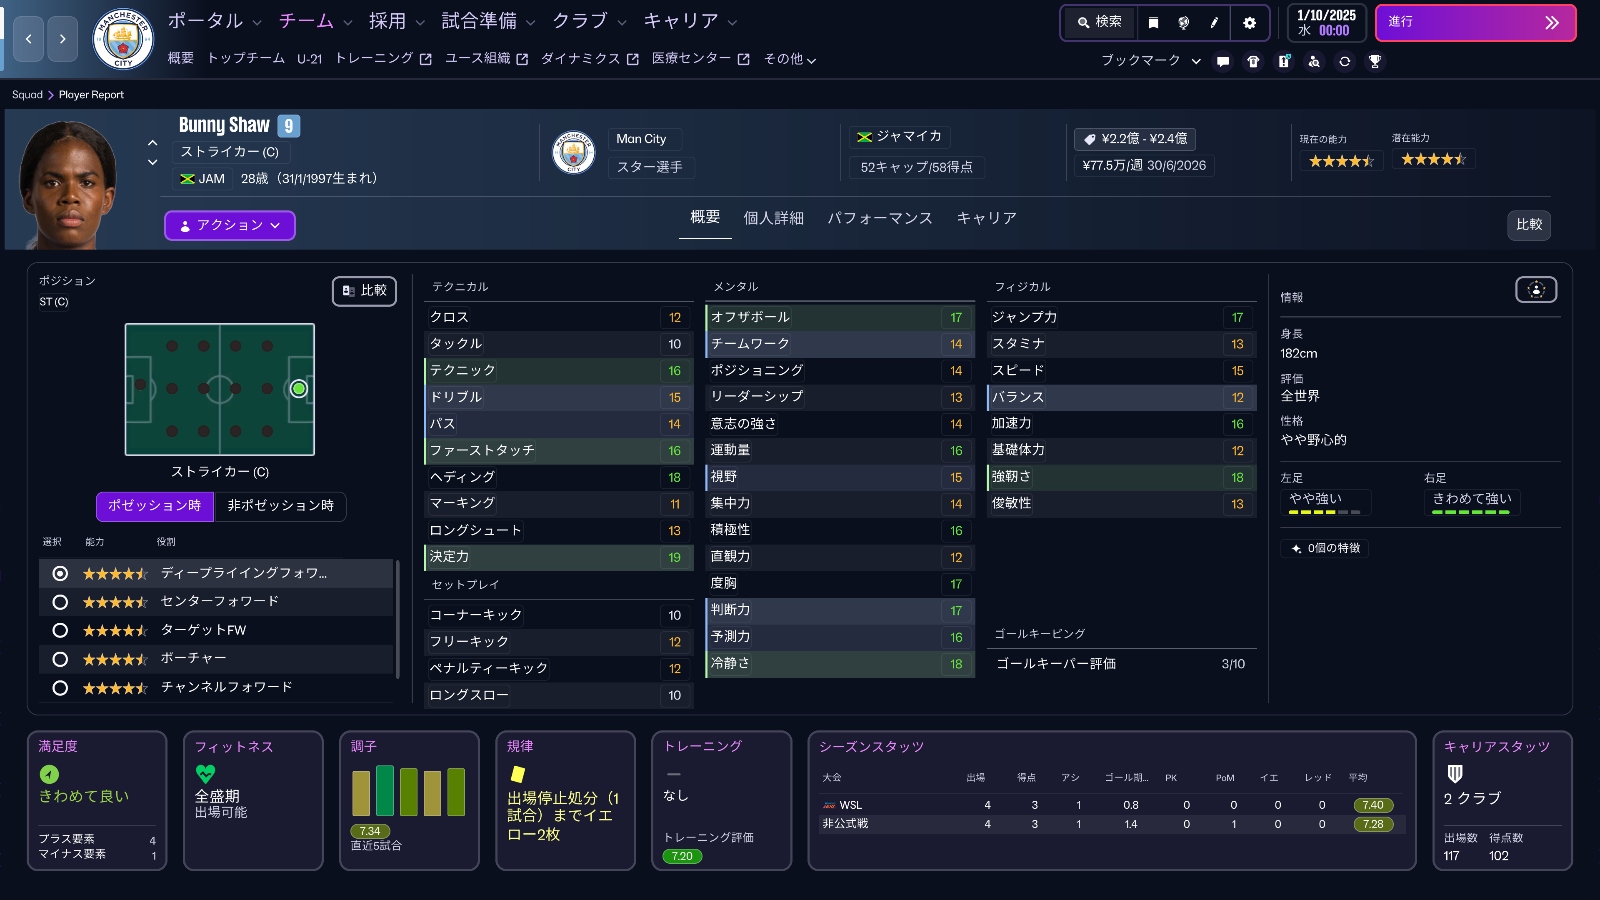The width and height of the screenshot is (1600, 900).
Task: Switch to 非ポゼッション時 view
Action: click(x=281, y=507)
